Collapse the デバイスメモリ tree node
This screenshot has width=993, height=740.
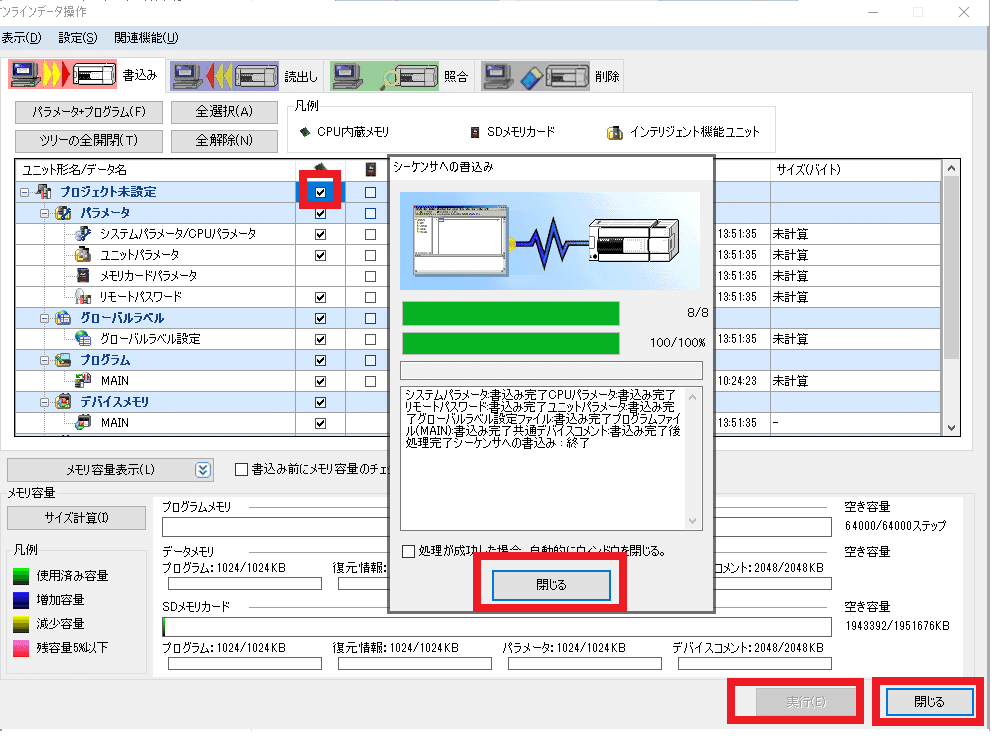(x=44, y=402)
